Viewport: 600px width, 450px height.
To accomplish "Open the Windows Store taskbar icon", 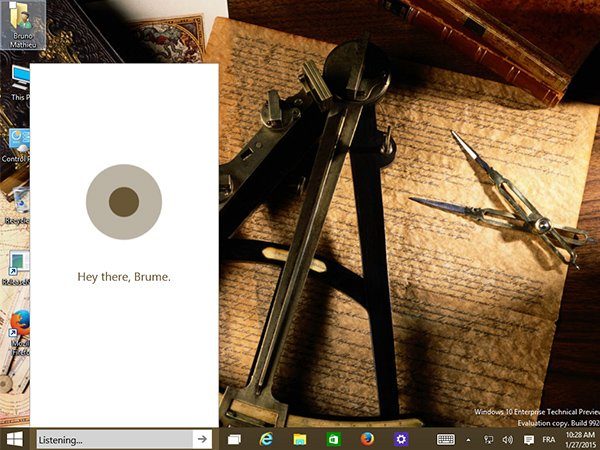I will tap(333, 439).
